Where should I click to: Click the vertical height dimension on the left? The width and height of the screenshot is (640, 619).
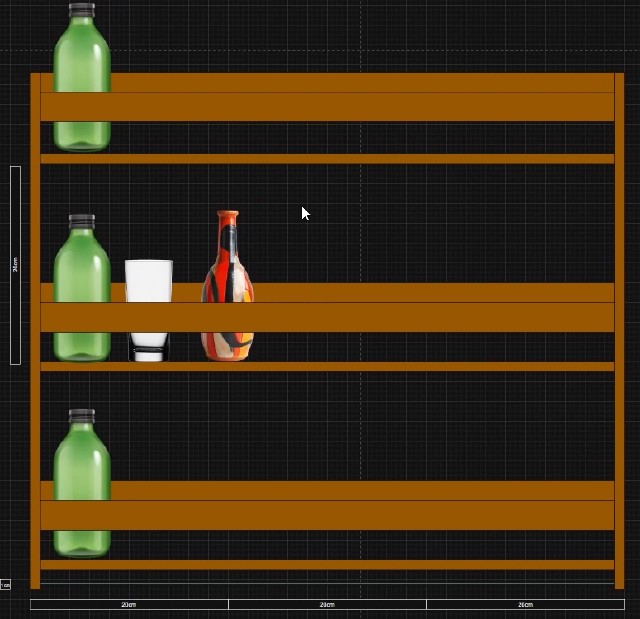[15, 265]
